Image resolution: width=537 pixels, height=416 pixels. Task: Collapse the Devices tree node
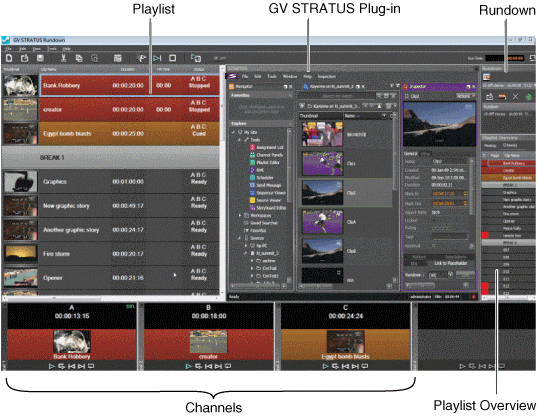239,238
